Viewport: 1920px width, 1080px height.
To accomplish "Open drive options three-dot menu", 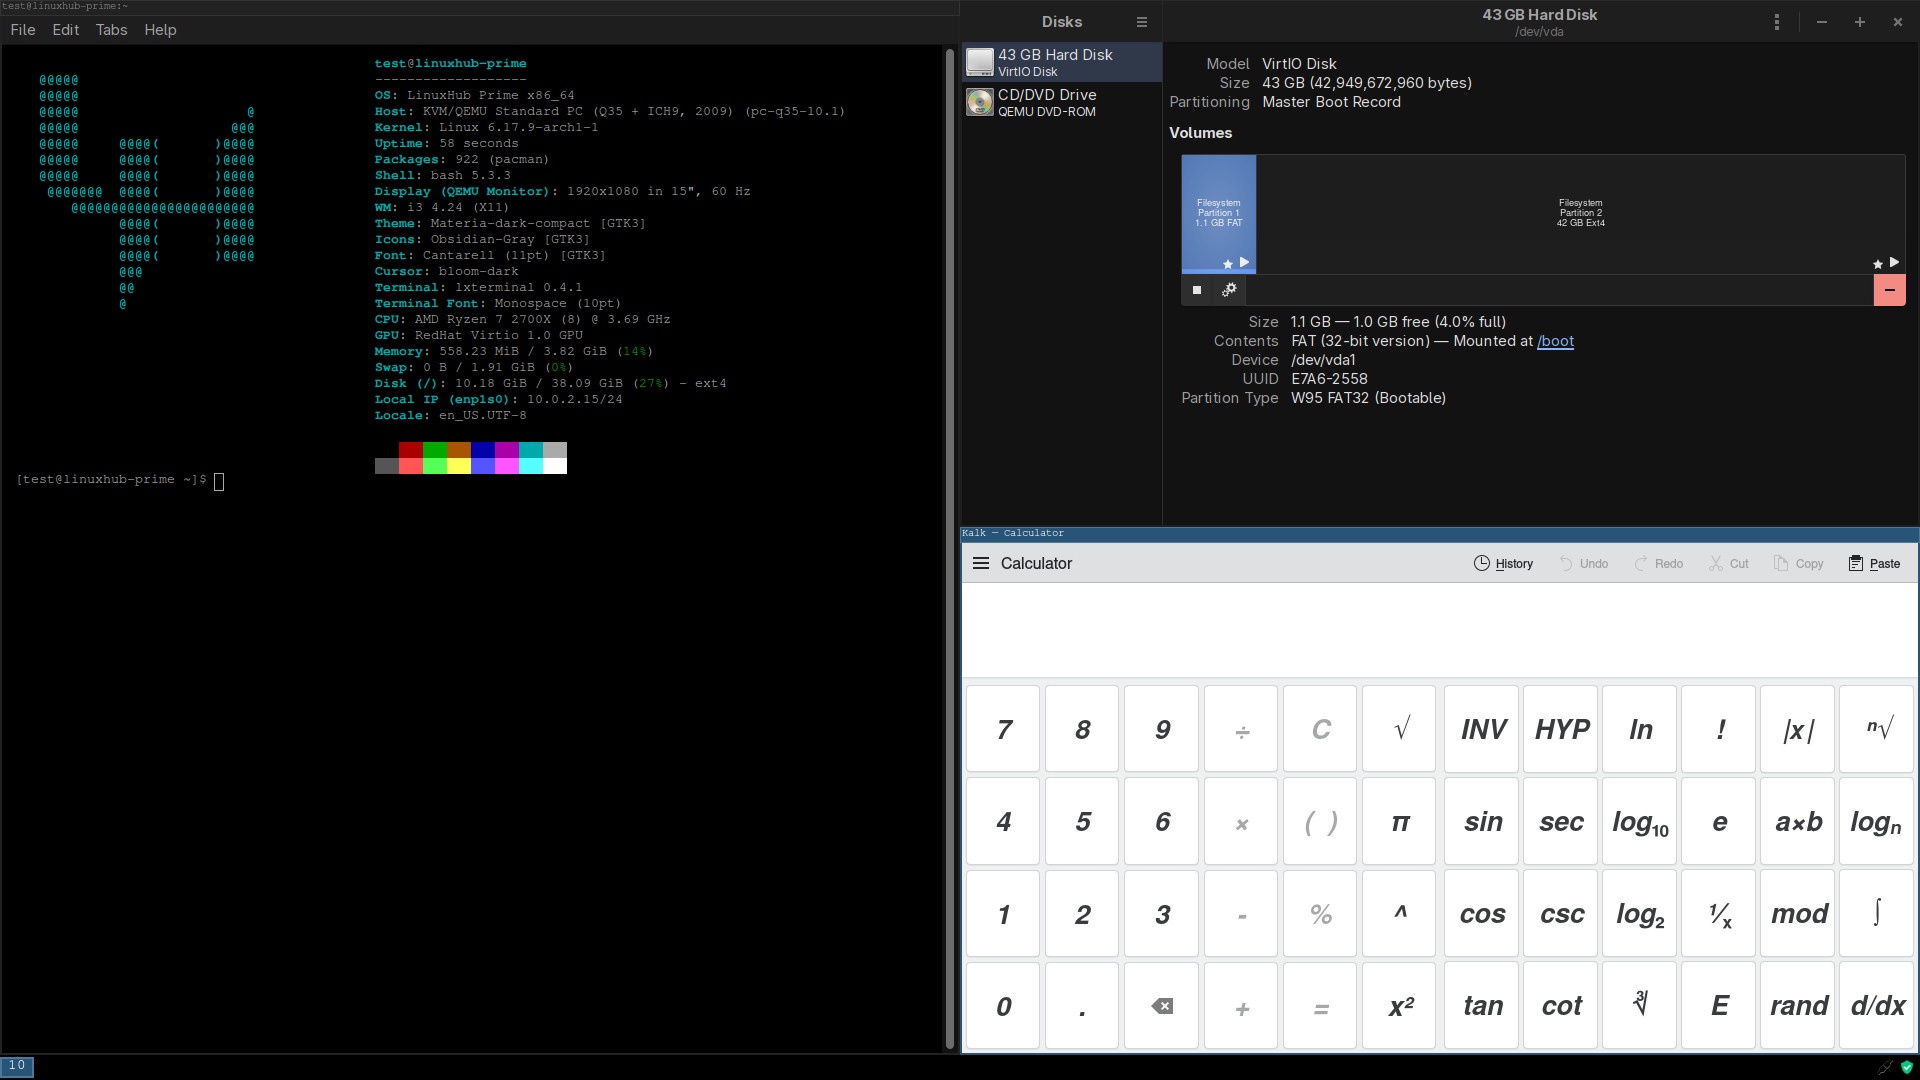I will (x=1776, y=22).
